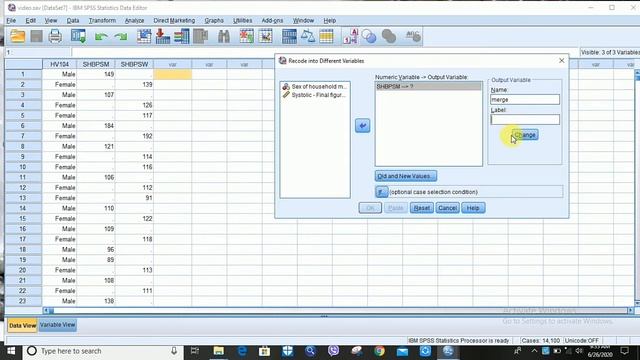Click the HV104 column header
This screenshot has height=360, width=640.
coord(60,64)
